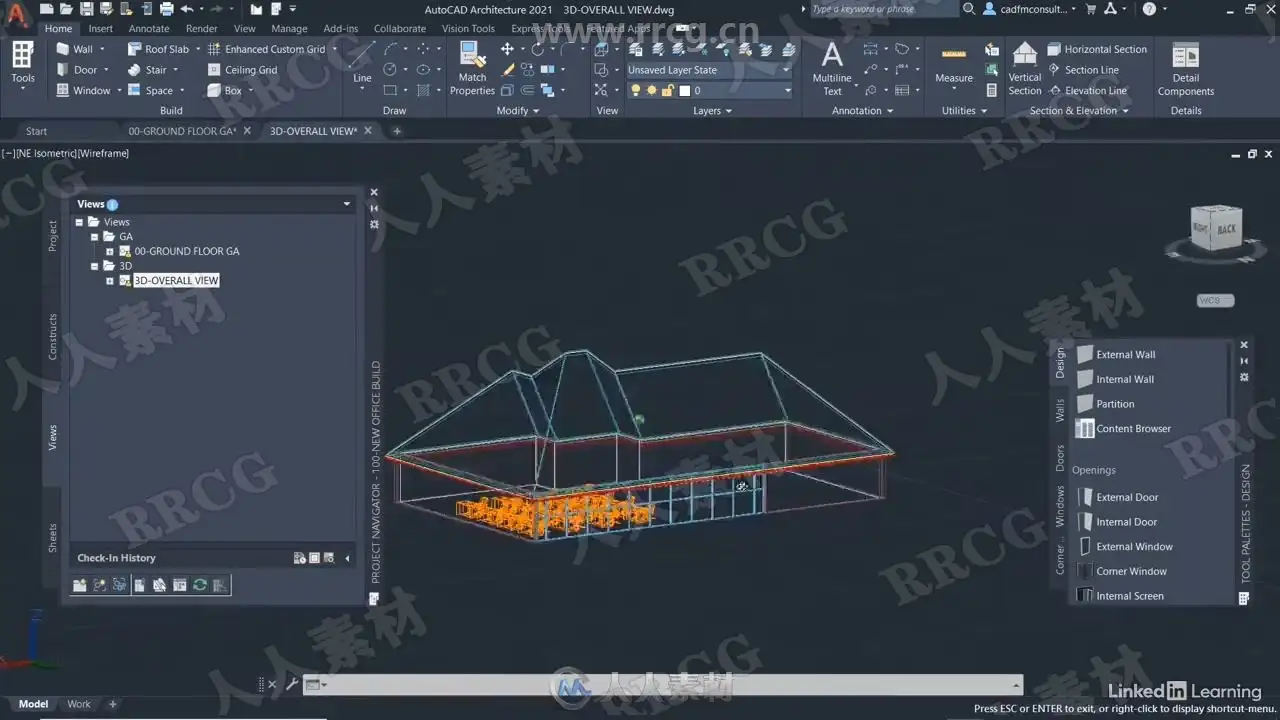Collapse the Views root folder node
The width and height of the screenshot is (1280, 720).
click(80, 222)
